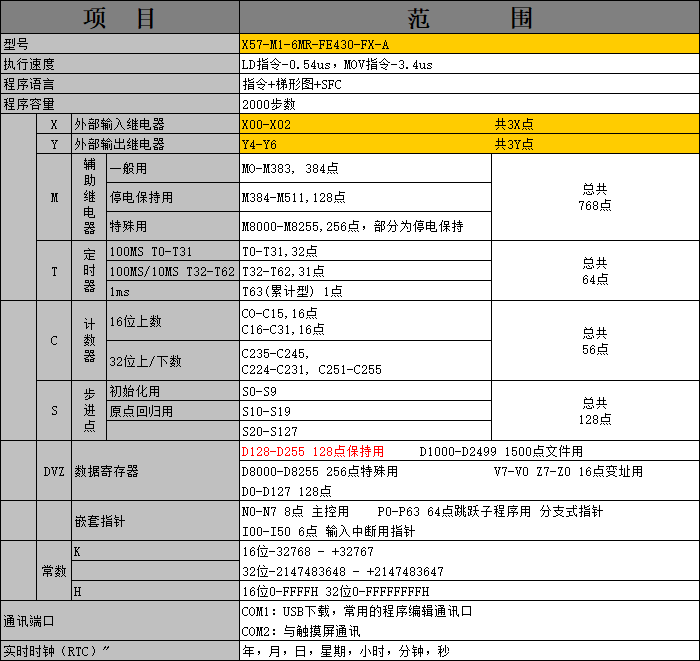Click the 项目 column header
Image resolution: width=700 pixels, height=661 pixels.
click(x=119, y=18)
